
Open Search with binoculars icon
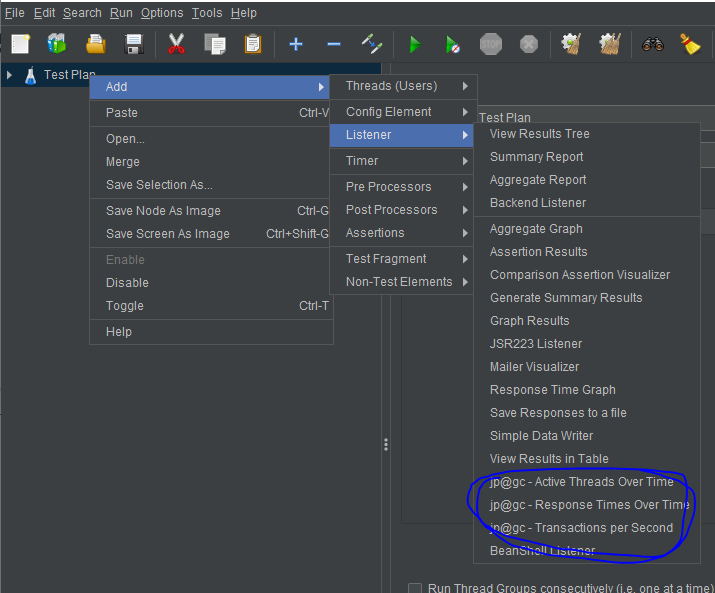pyautogui.click(x=653, y=44)
